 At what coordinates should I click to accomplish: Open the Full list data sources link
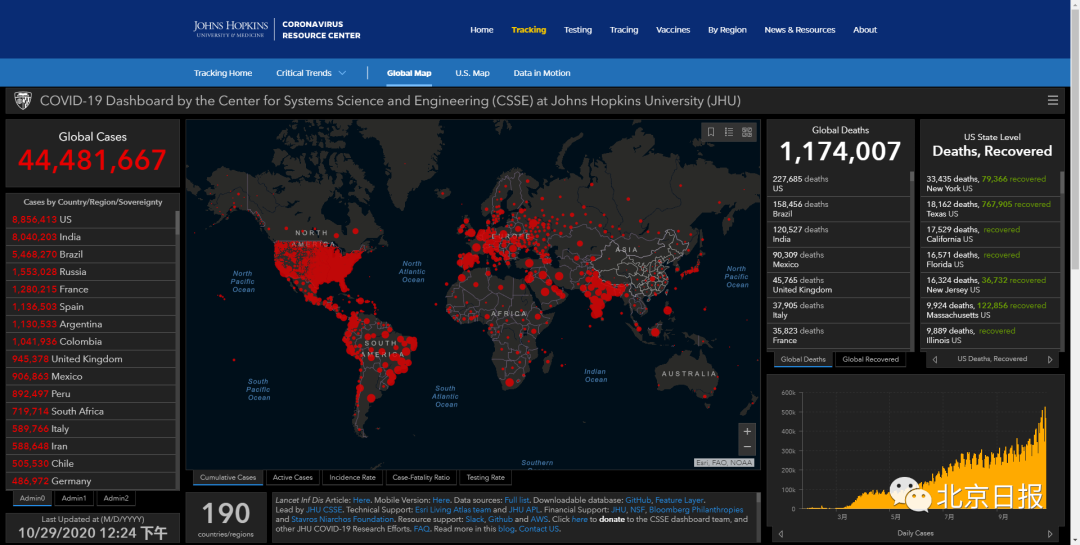pos(517,500)
